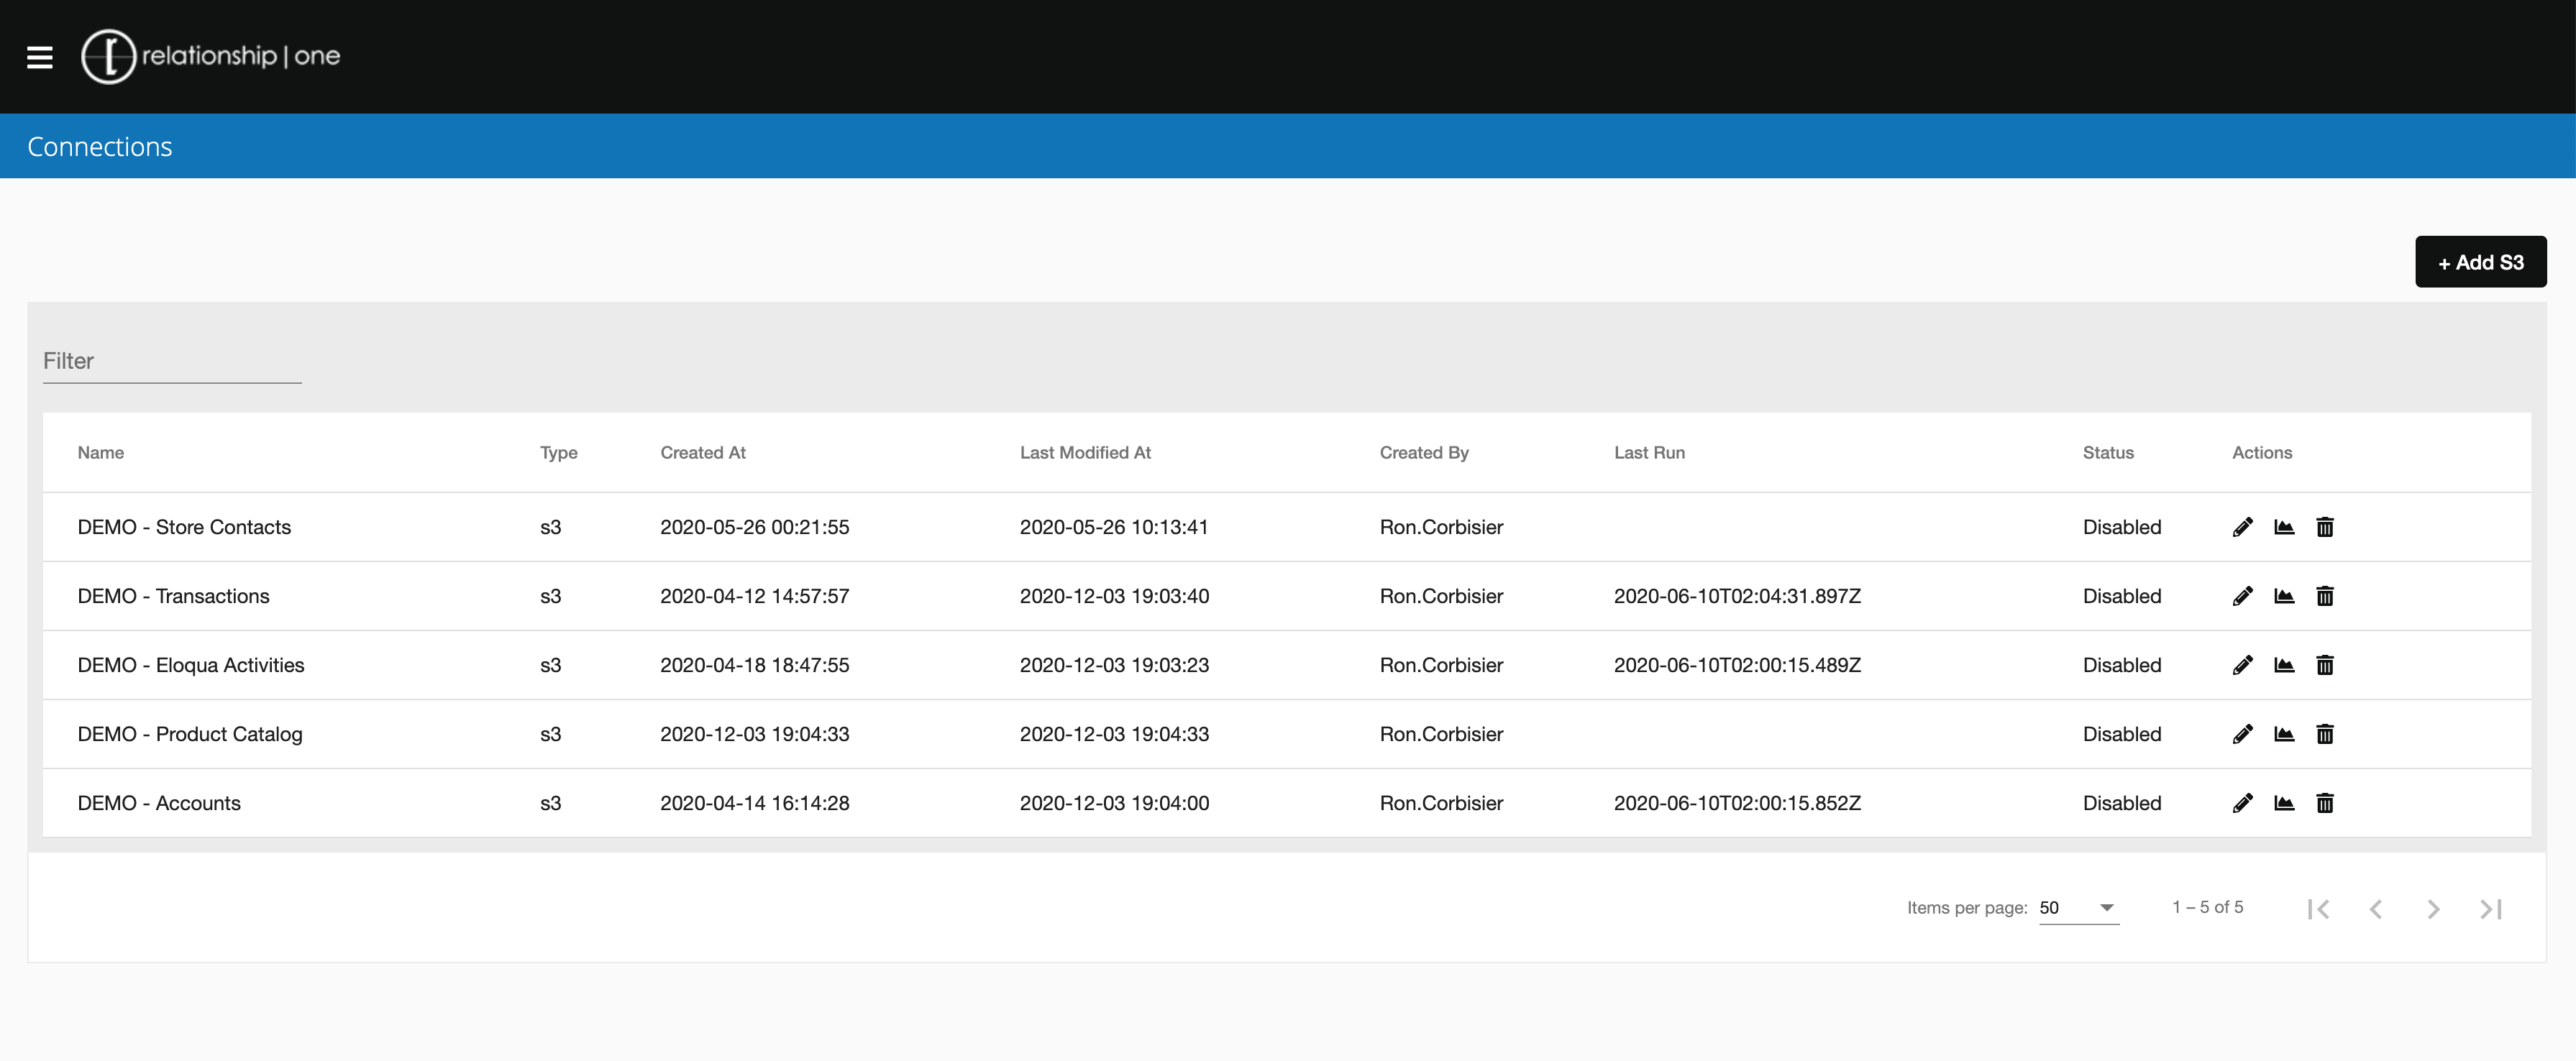Viewport: 2576px width, 1061px height.
Task: Select the DEMO - Eloqua Activities row name
Action: click(x=191, y=665)
